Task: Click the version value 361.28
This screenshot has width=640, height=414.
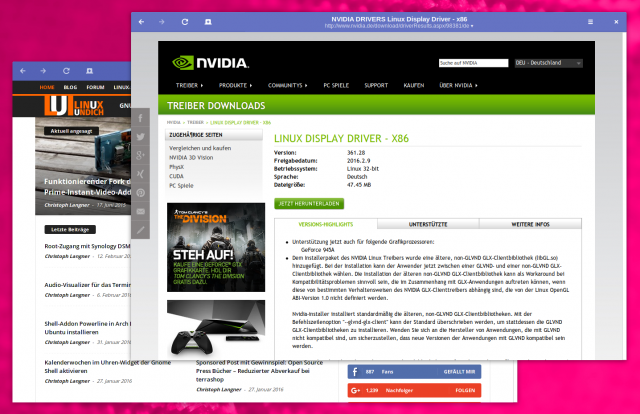Action: click(356, 152)
